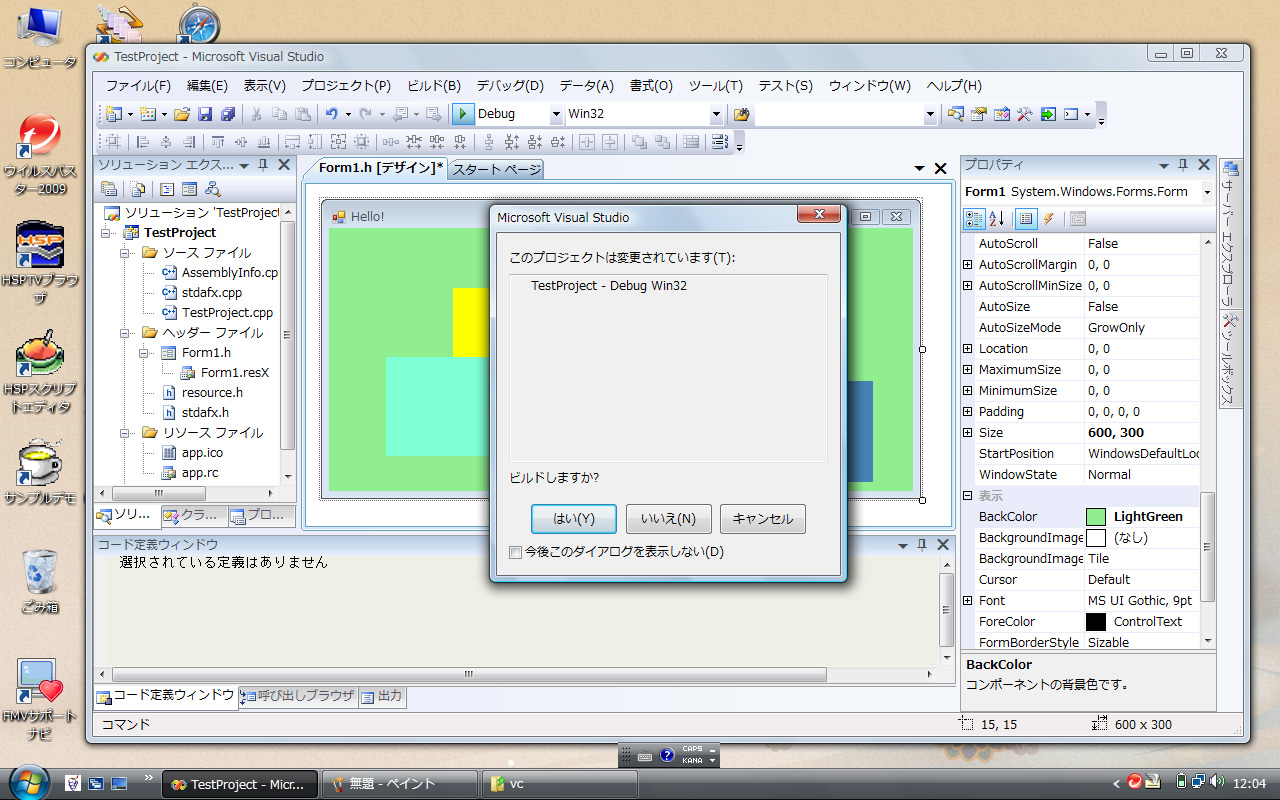
Task: Collapse the ヘッダー ファイル folder node
Action: point(126,333)
